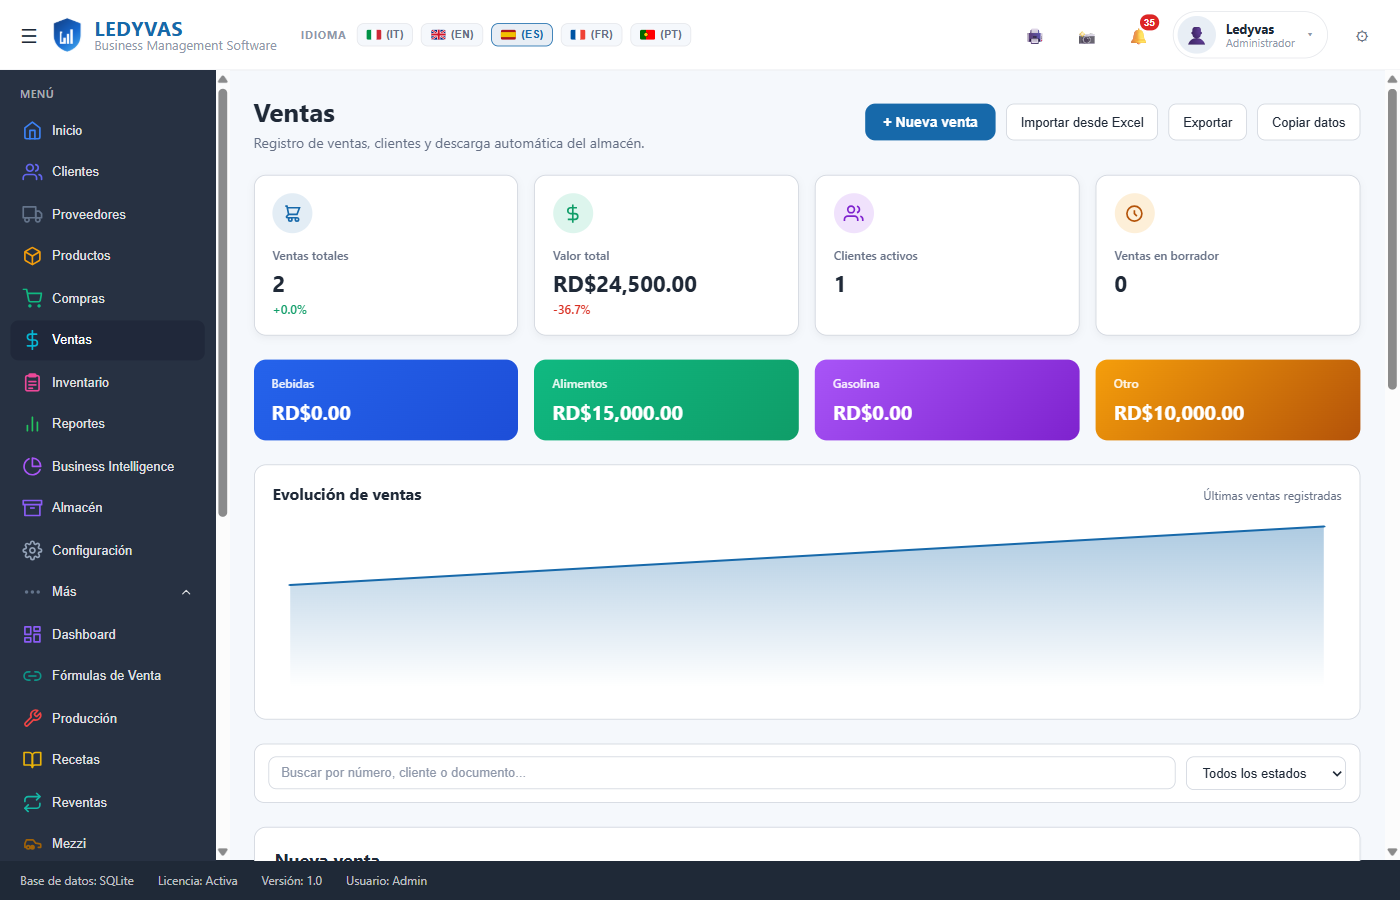Click the Valor total dollar icon

point(573,213)
